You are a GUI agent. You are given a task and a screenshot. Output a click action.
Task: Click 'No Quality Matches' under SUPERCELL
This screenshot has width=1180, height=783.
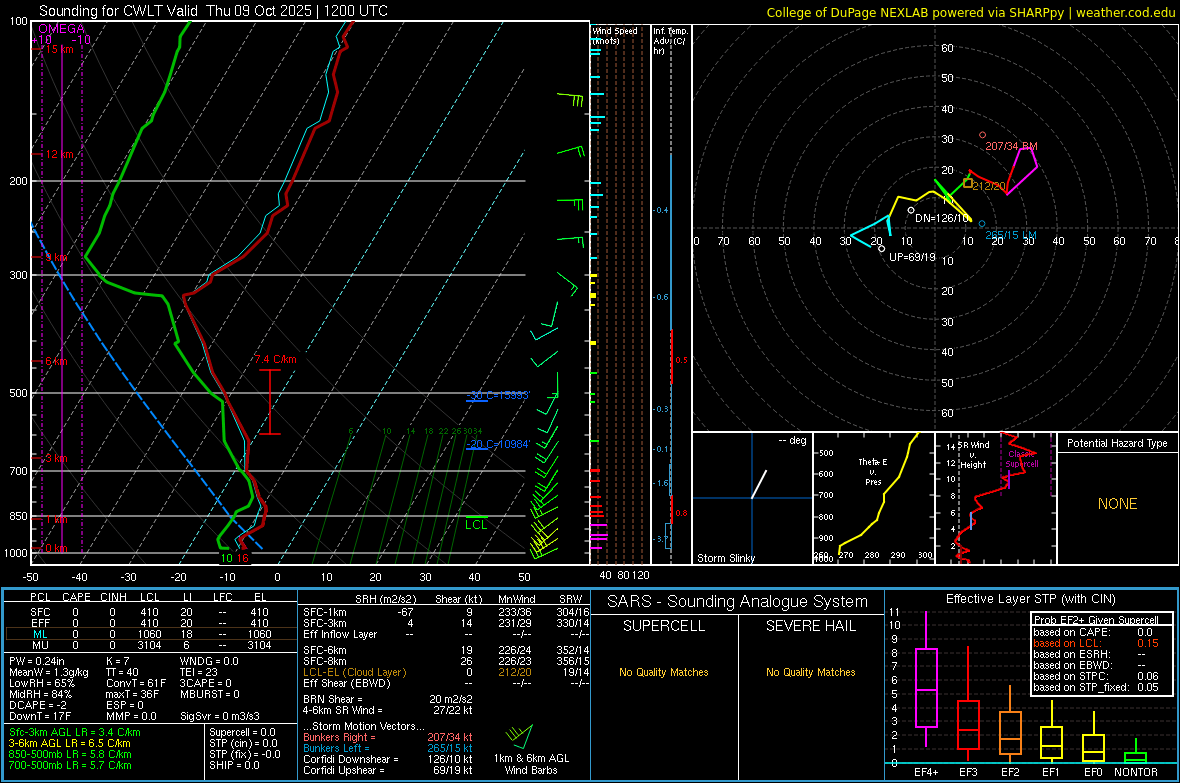[x=664, y=672]
